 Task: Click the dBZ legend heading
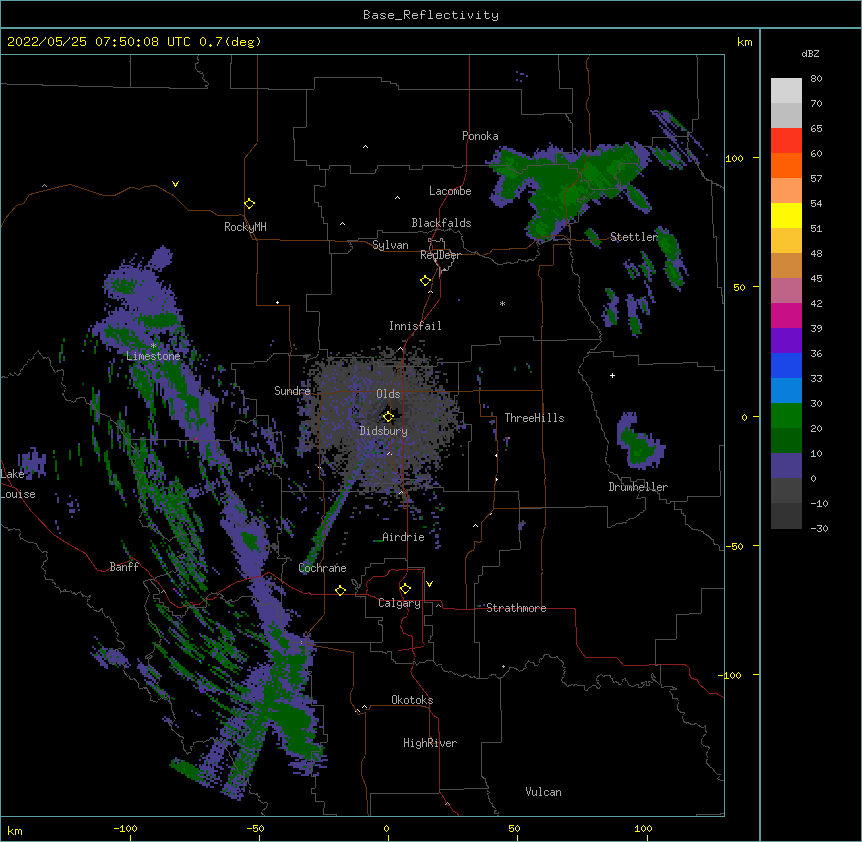tap(810, 53)
